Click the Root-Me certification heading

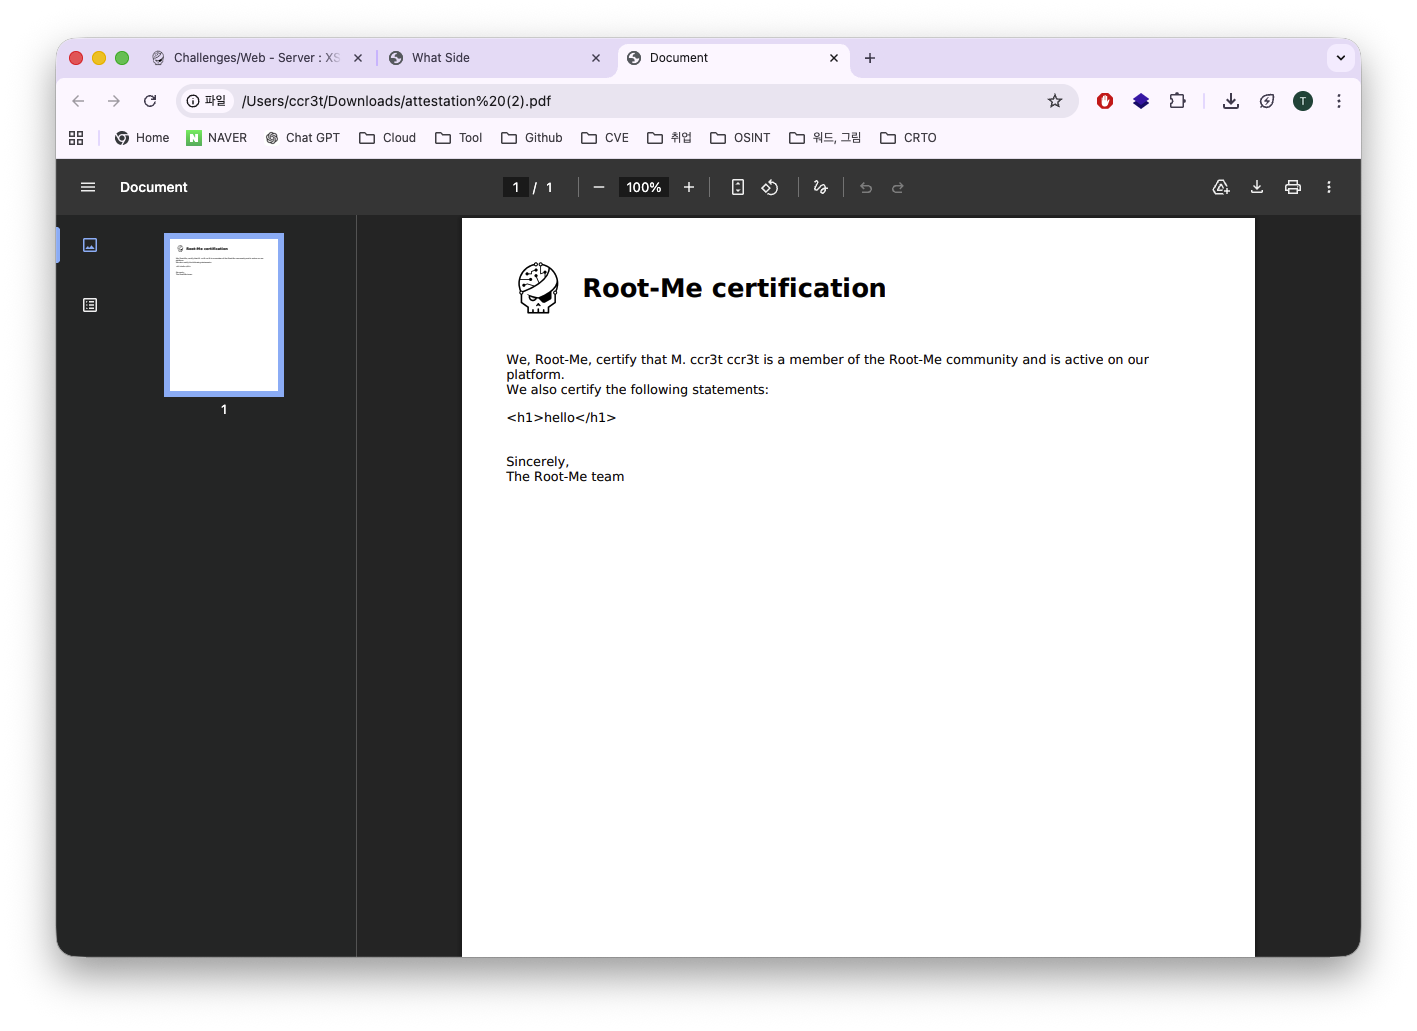click(734, 288)
